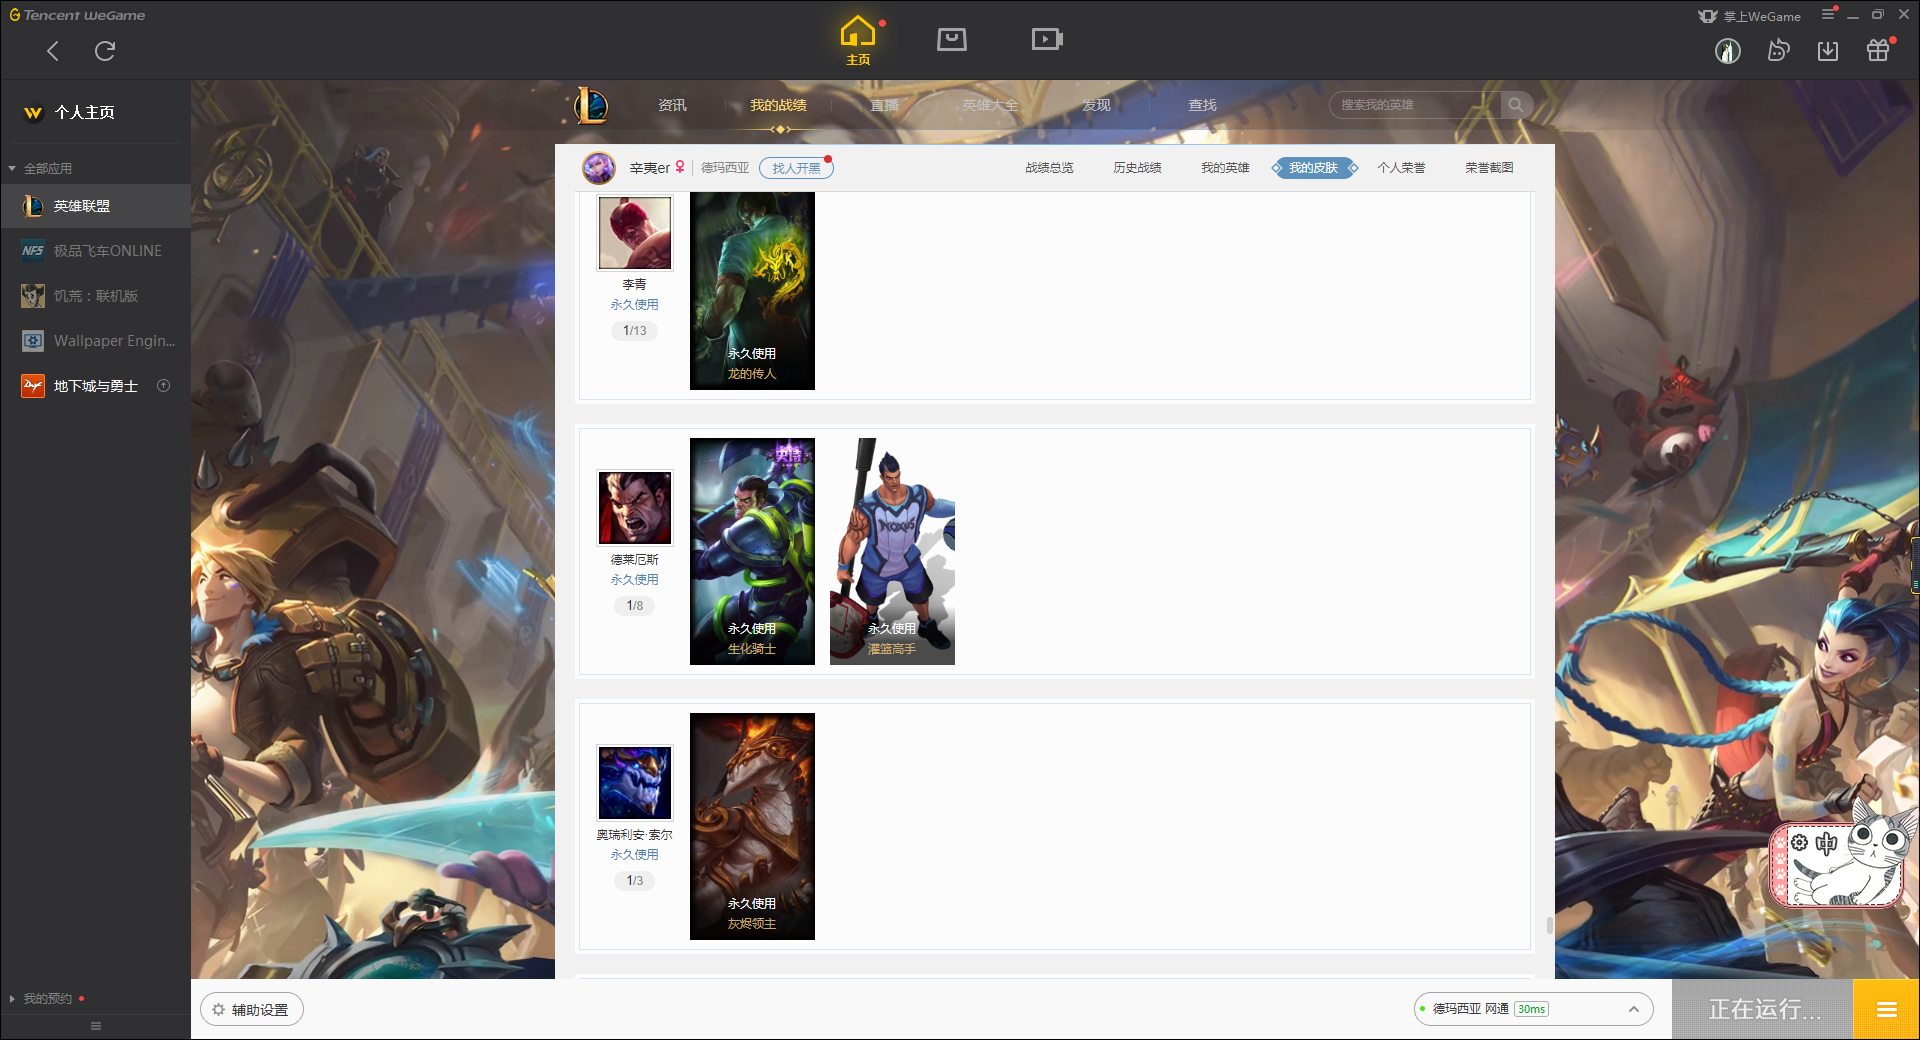Open the main menu lines icon in title bar

click(1828, 14)
